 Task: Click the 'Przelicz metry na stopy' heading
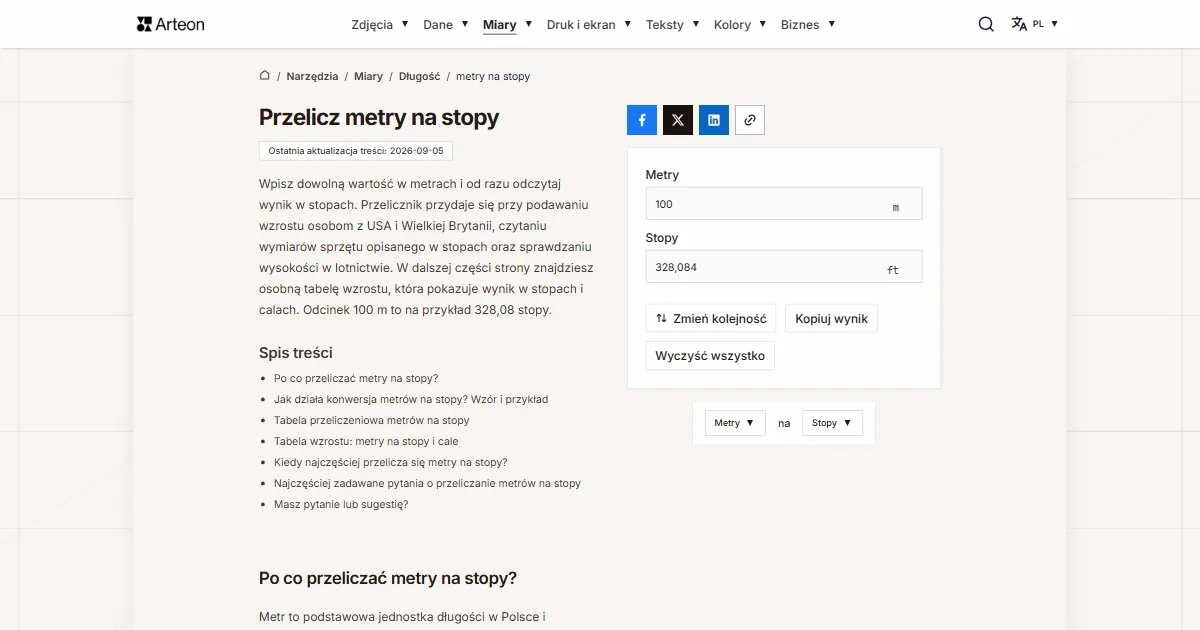(379, 117)
